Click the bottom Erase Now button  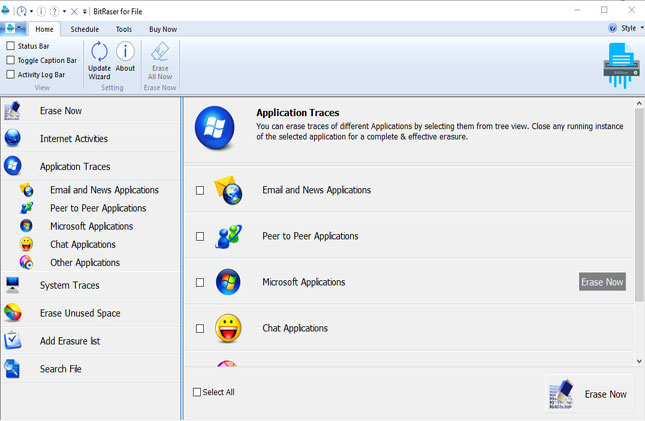click(x=590, y=394)
